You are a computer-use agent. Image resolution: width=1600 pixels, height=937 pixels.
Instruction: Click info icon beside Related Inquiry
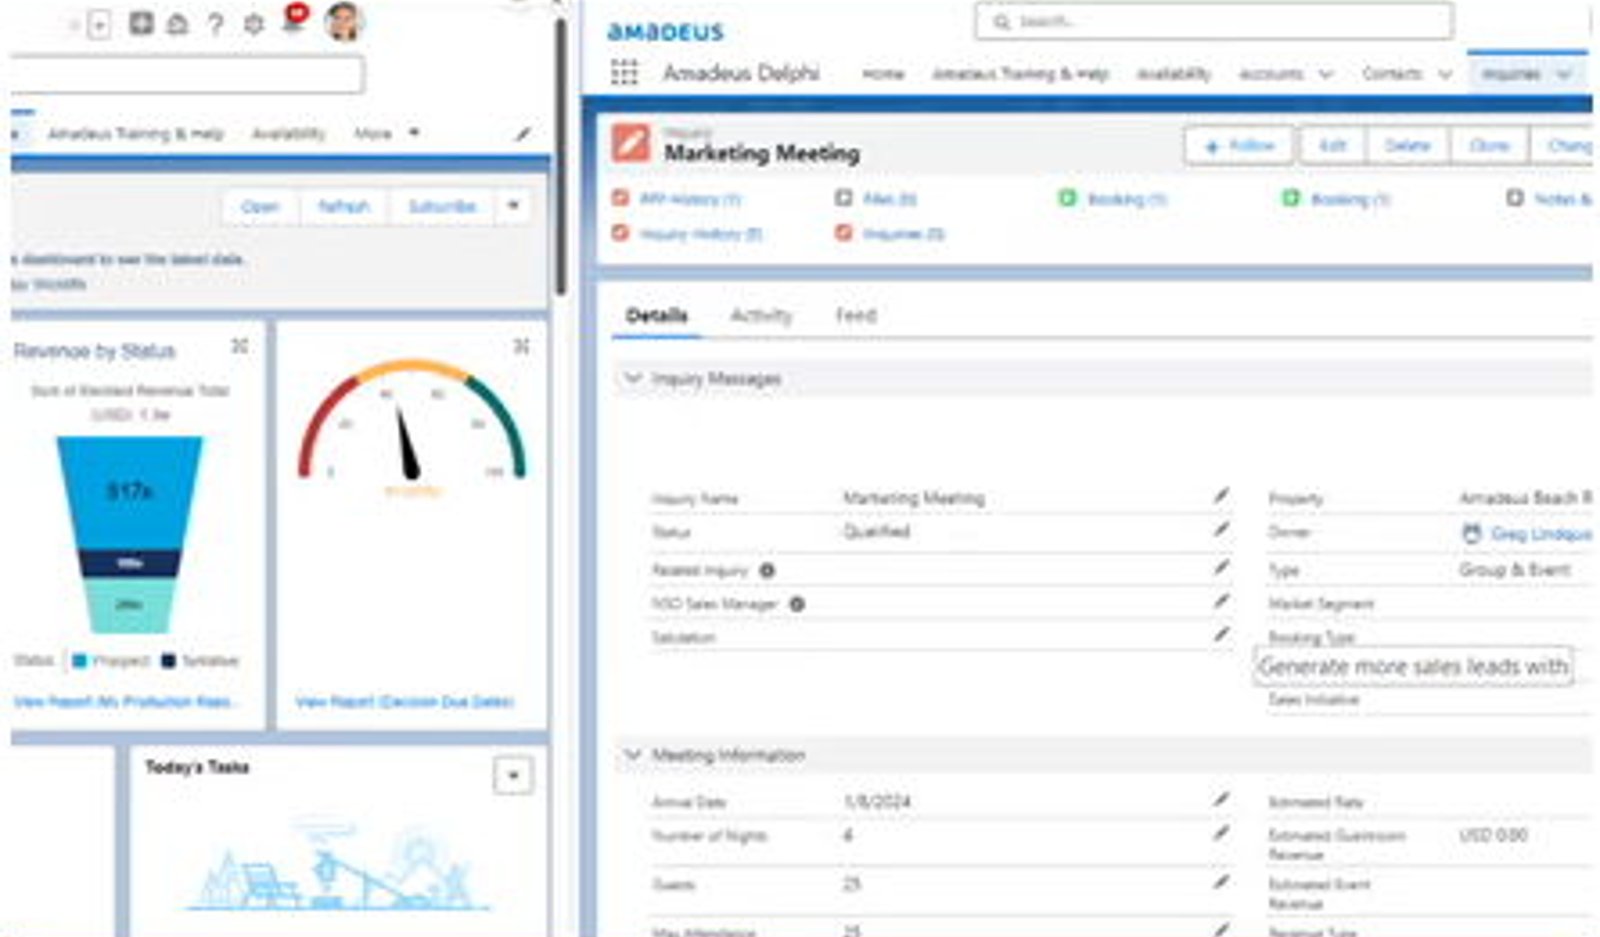click(767, 570)
